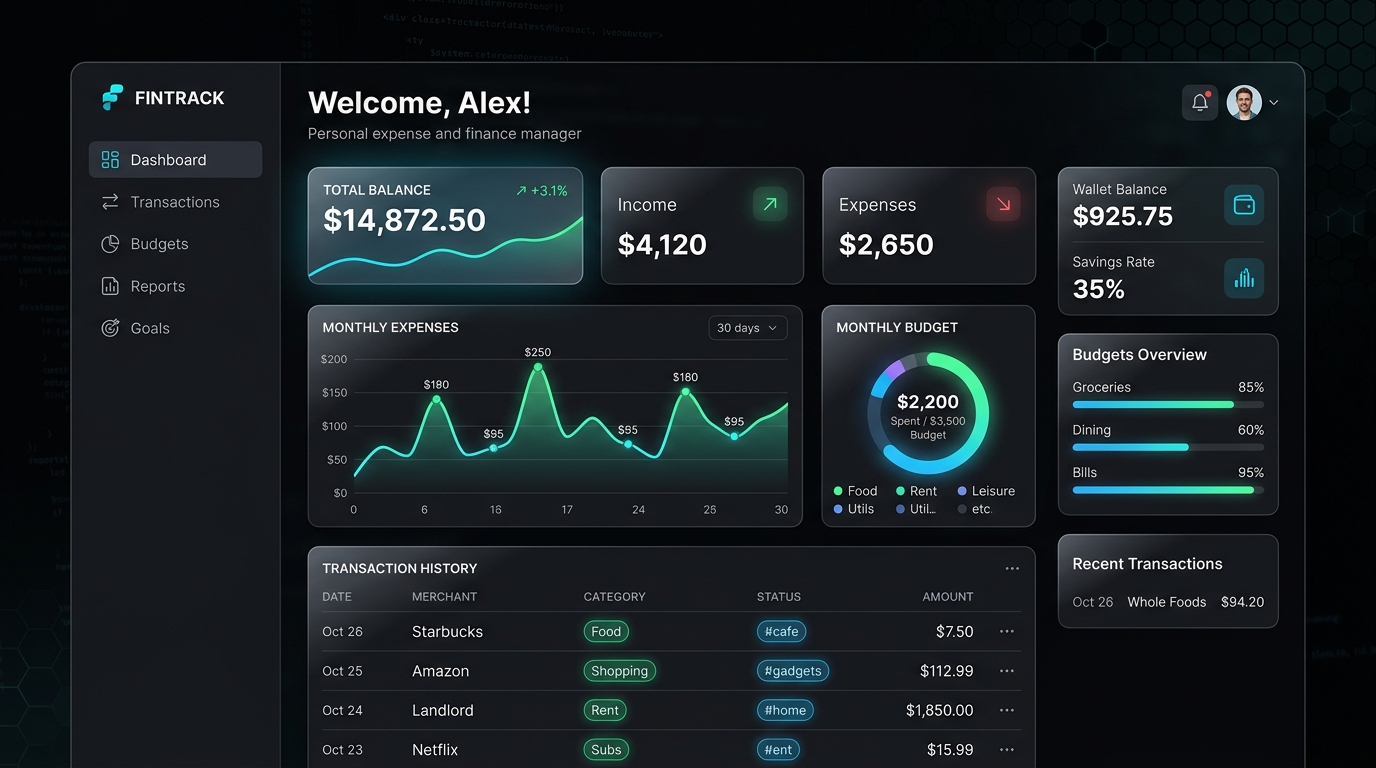Click the #ent status tag
The height and width of the screenshot is (768, 1376).
778,750
